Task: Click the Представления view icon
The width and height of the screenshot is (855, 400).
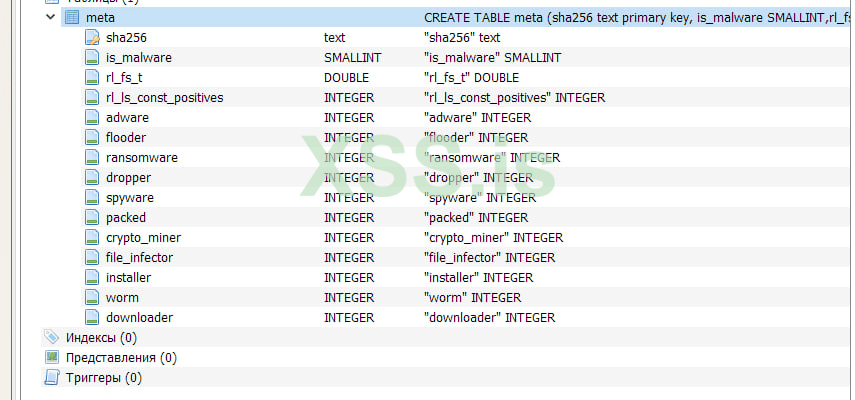Action: coord(52,357)
